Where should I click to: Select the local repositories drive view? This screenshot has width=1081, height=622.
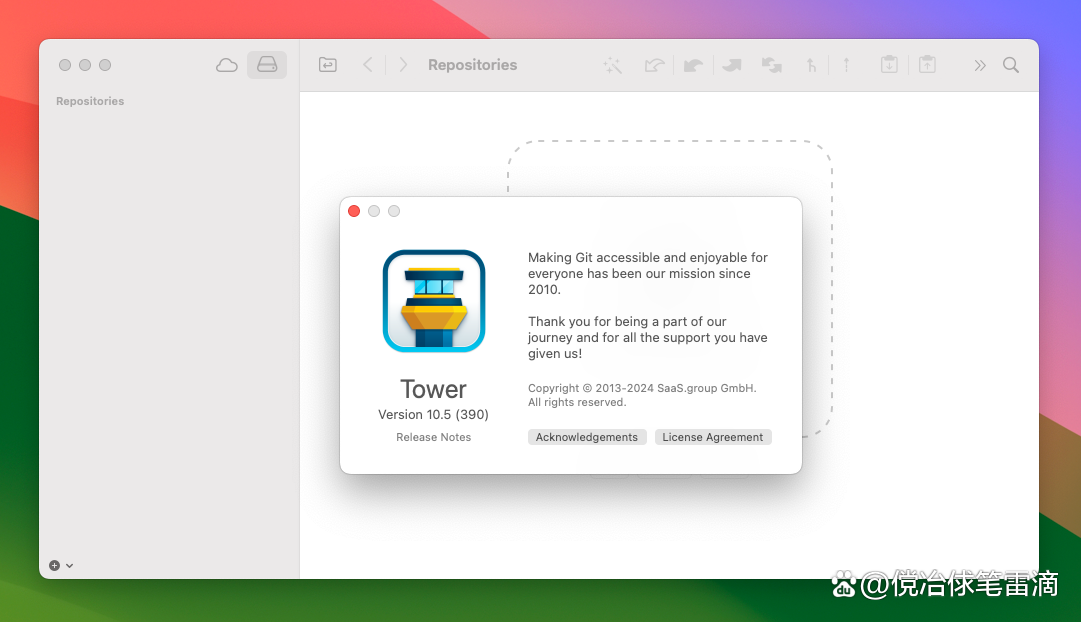pos(267,65)
